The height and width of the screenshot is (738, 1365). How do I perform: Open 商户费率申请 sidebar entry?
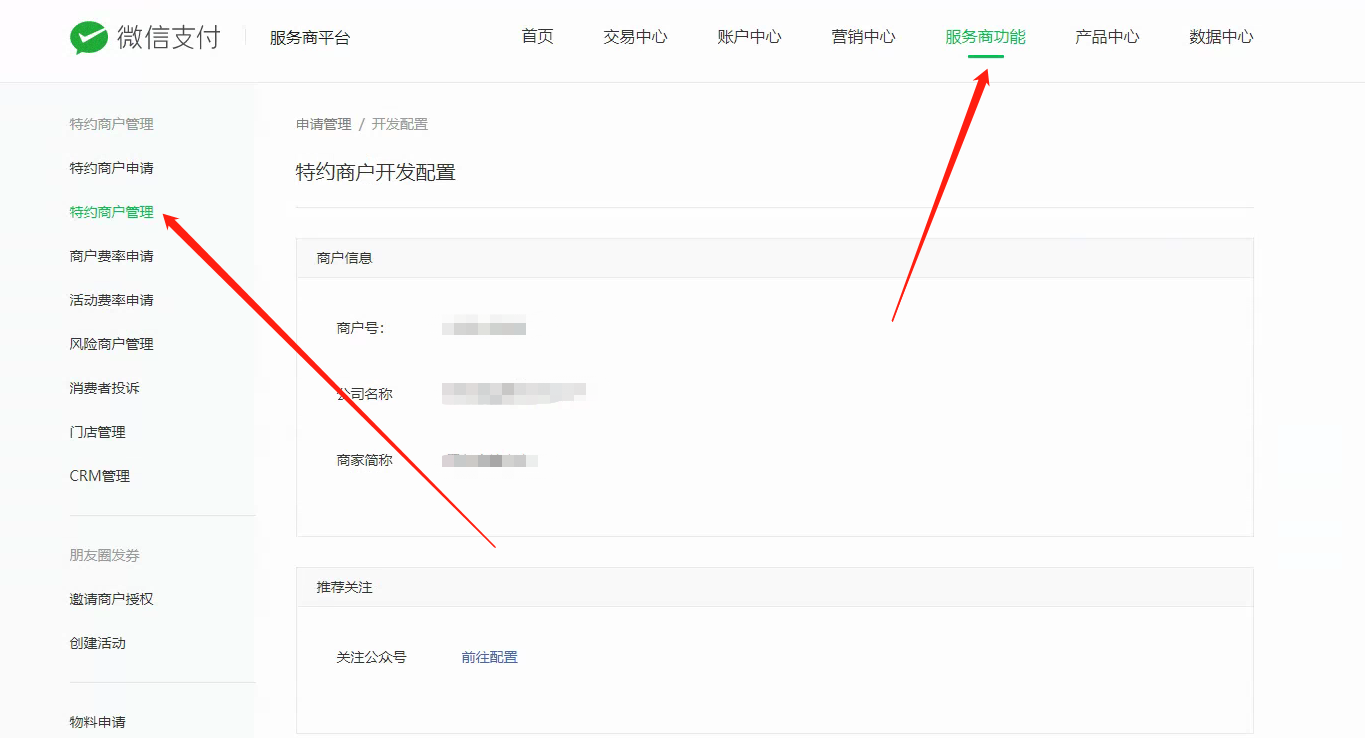click(111, 256)
